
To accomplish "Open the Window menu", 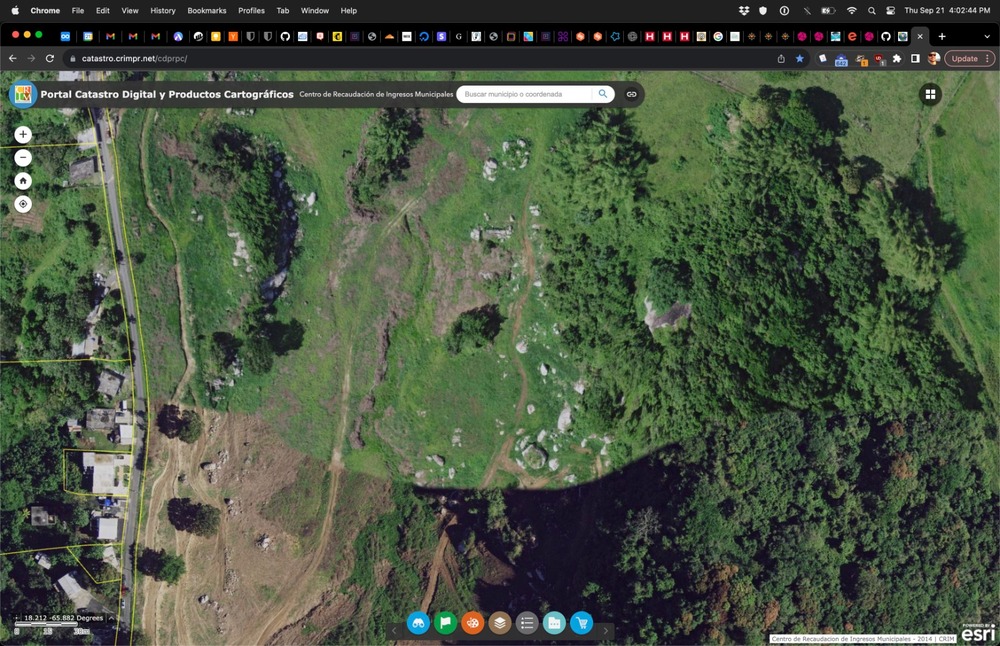I will click(x=315, y=11).
